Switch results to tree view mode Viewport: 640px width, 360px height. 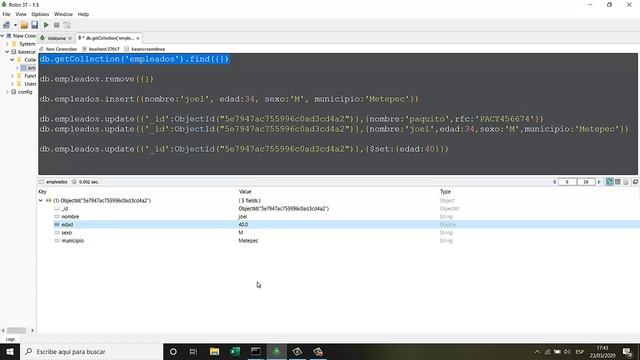(x=609, y=182)
